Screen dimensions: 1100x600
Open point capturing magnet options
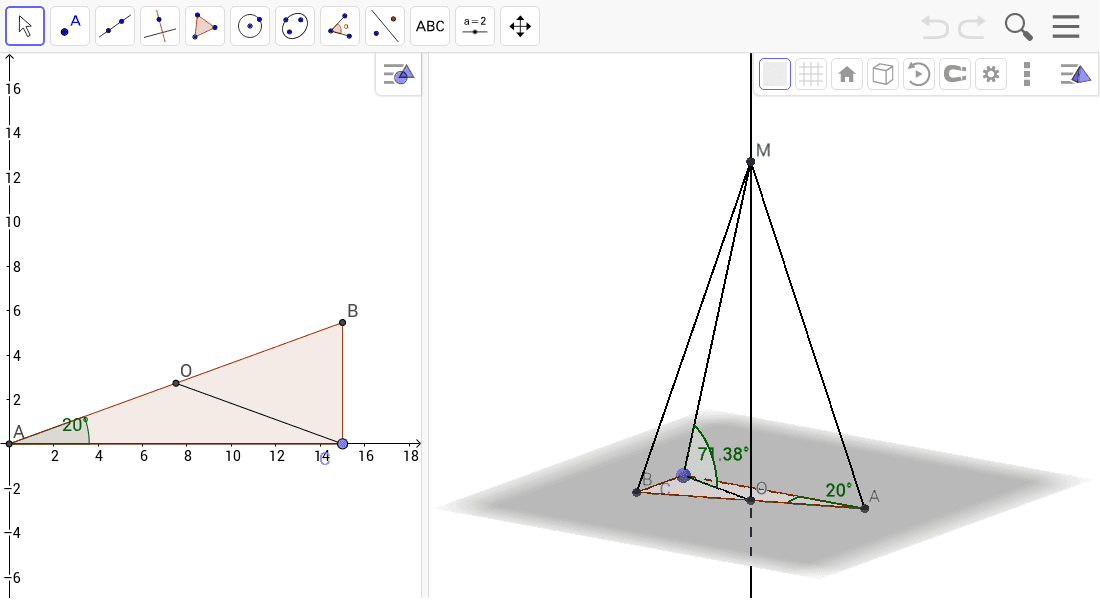point(955,74)
